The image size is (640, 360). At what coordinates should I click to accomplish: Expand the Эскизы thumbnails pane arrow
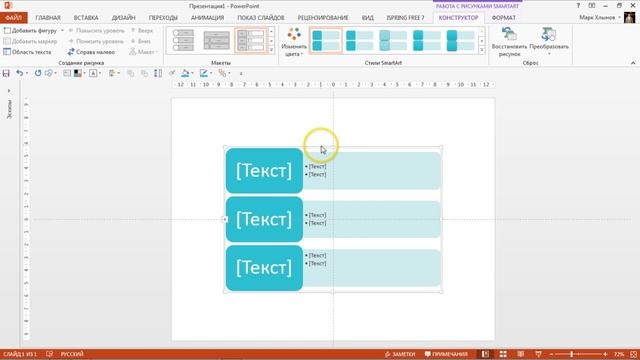coord(9,91)
